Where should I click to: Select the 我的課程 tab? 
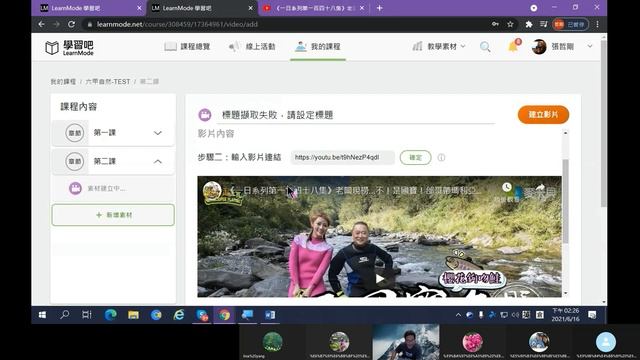click(x=318, y=47)
